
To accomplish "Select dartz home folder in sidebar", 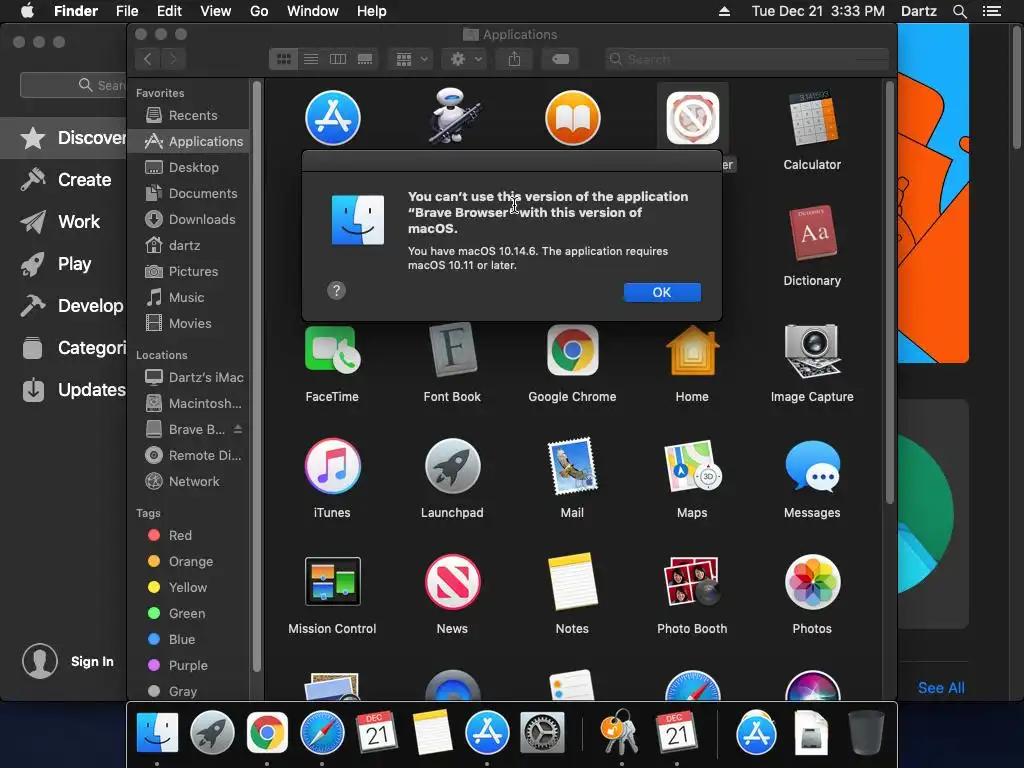I will click(x=188, y=246).
